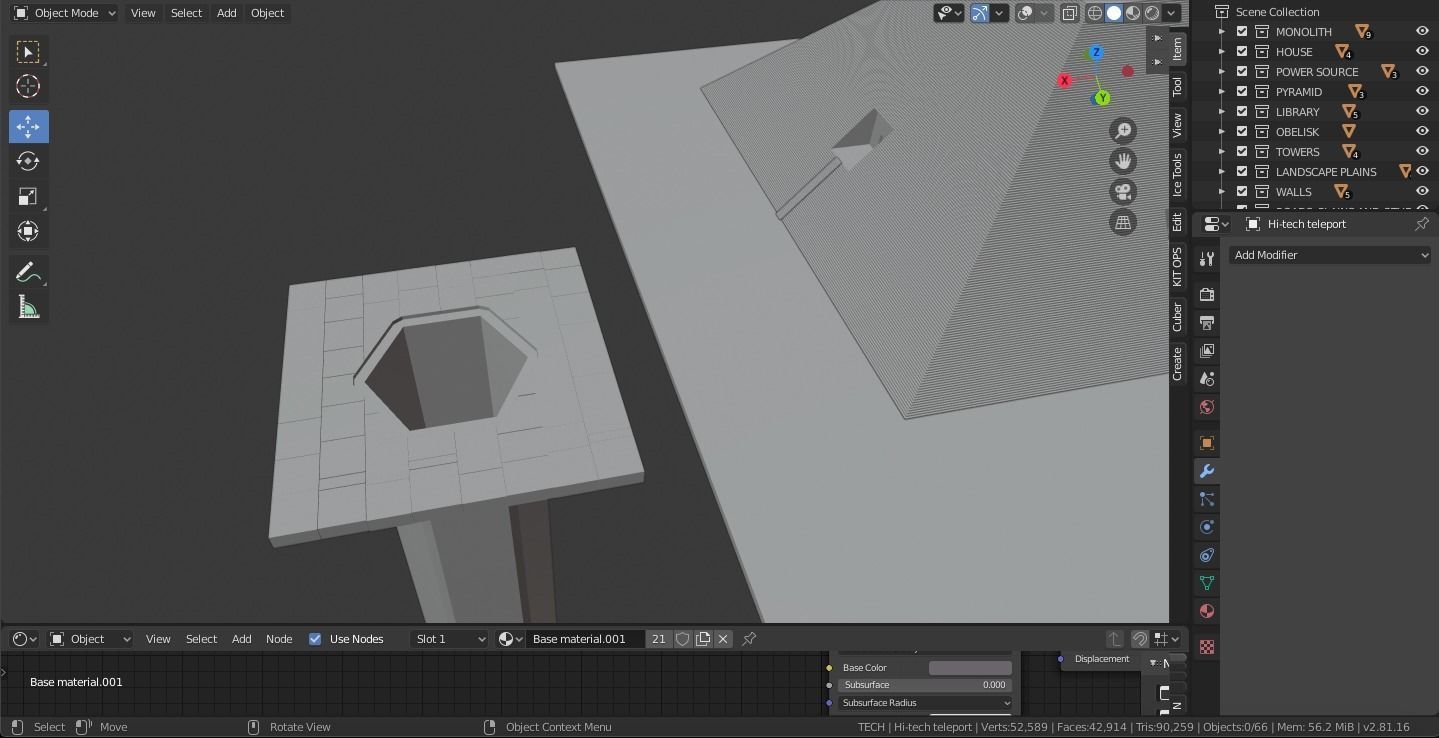The height and width of the screenshot is (738, 1439).
Task: Switch to perspective/orthographic grid view
Action: pos(1123,223)
